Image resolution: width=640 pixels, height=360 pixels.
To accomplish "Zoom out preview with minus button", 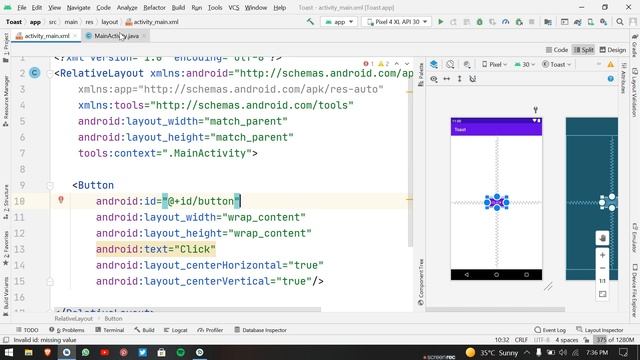I will point(602,268).
